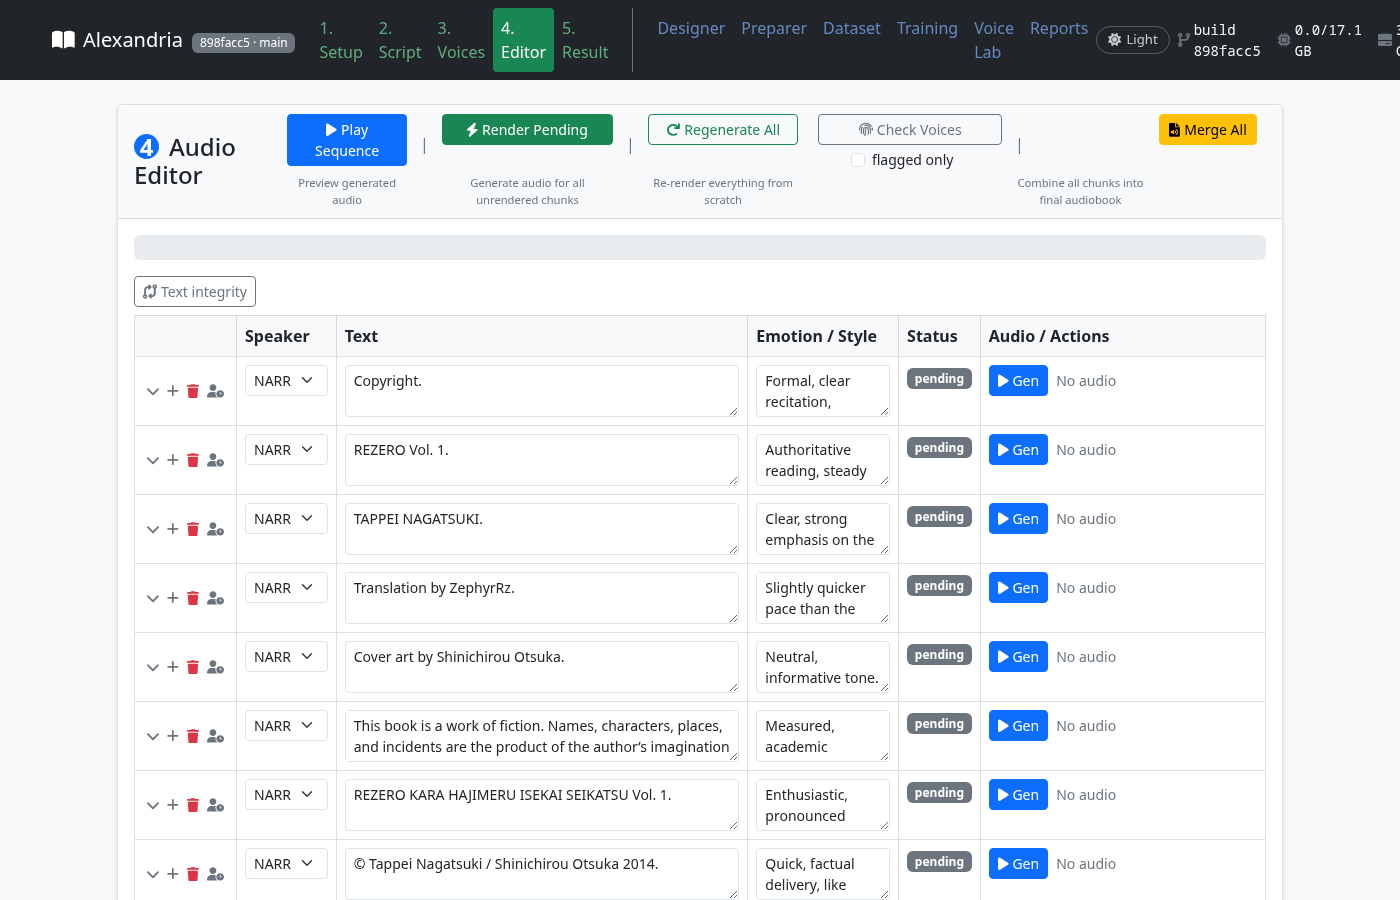The height and width of the screenshot is (900, 1400).
Task: Edit the 'TAPPEI NAGATSUKI.' text field
Action: (542, 529)
